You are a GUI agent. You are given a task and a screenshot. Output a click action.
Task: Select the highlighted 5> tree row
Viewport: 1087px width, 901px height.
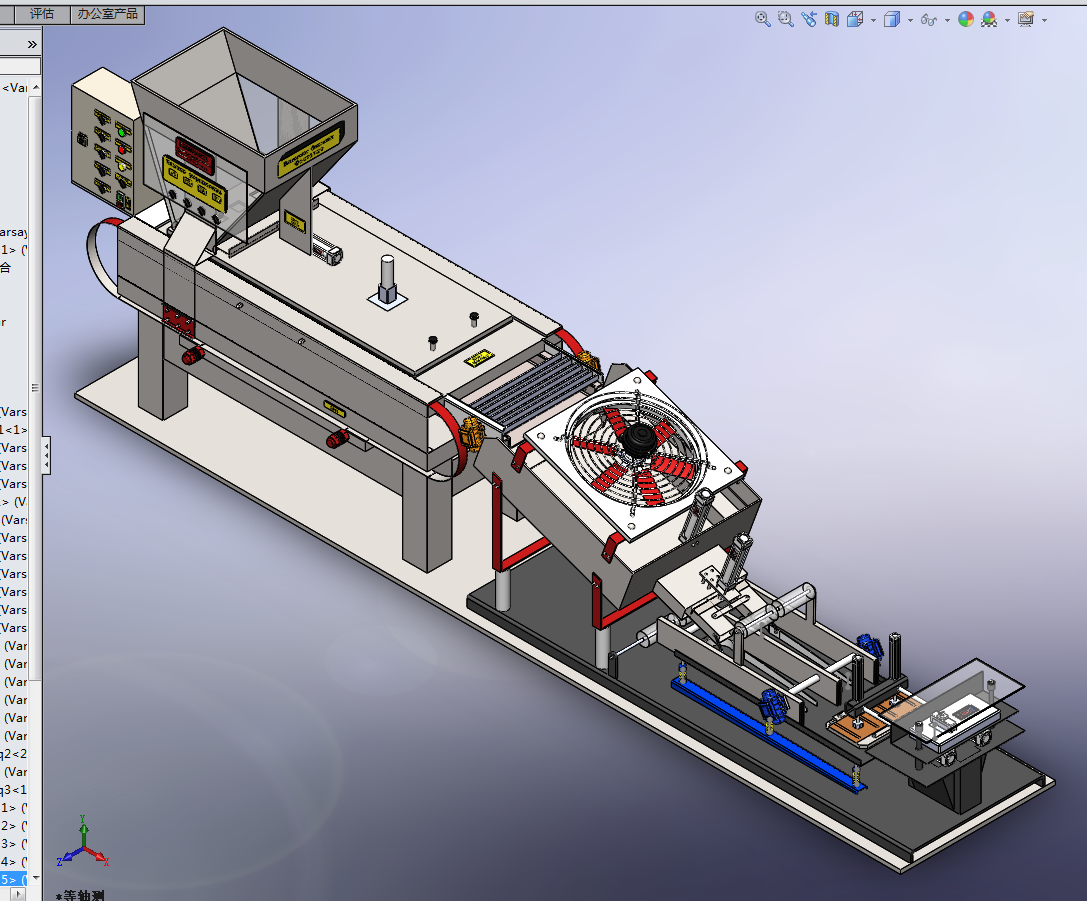13,880
